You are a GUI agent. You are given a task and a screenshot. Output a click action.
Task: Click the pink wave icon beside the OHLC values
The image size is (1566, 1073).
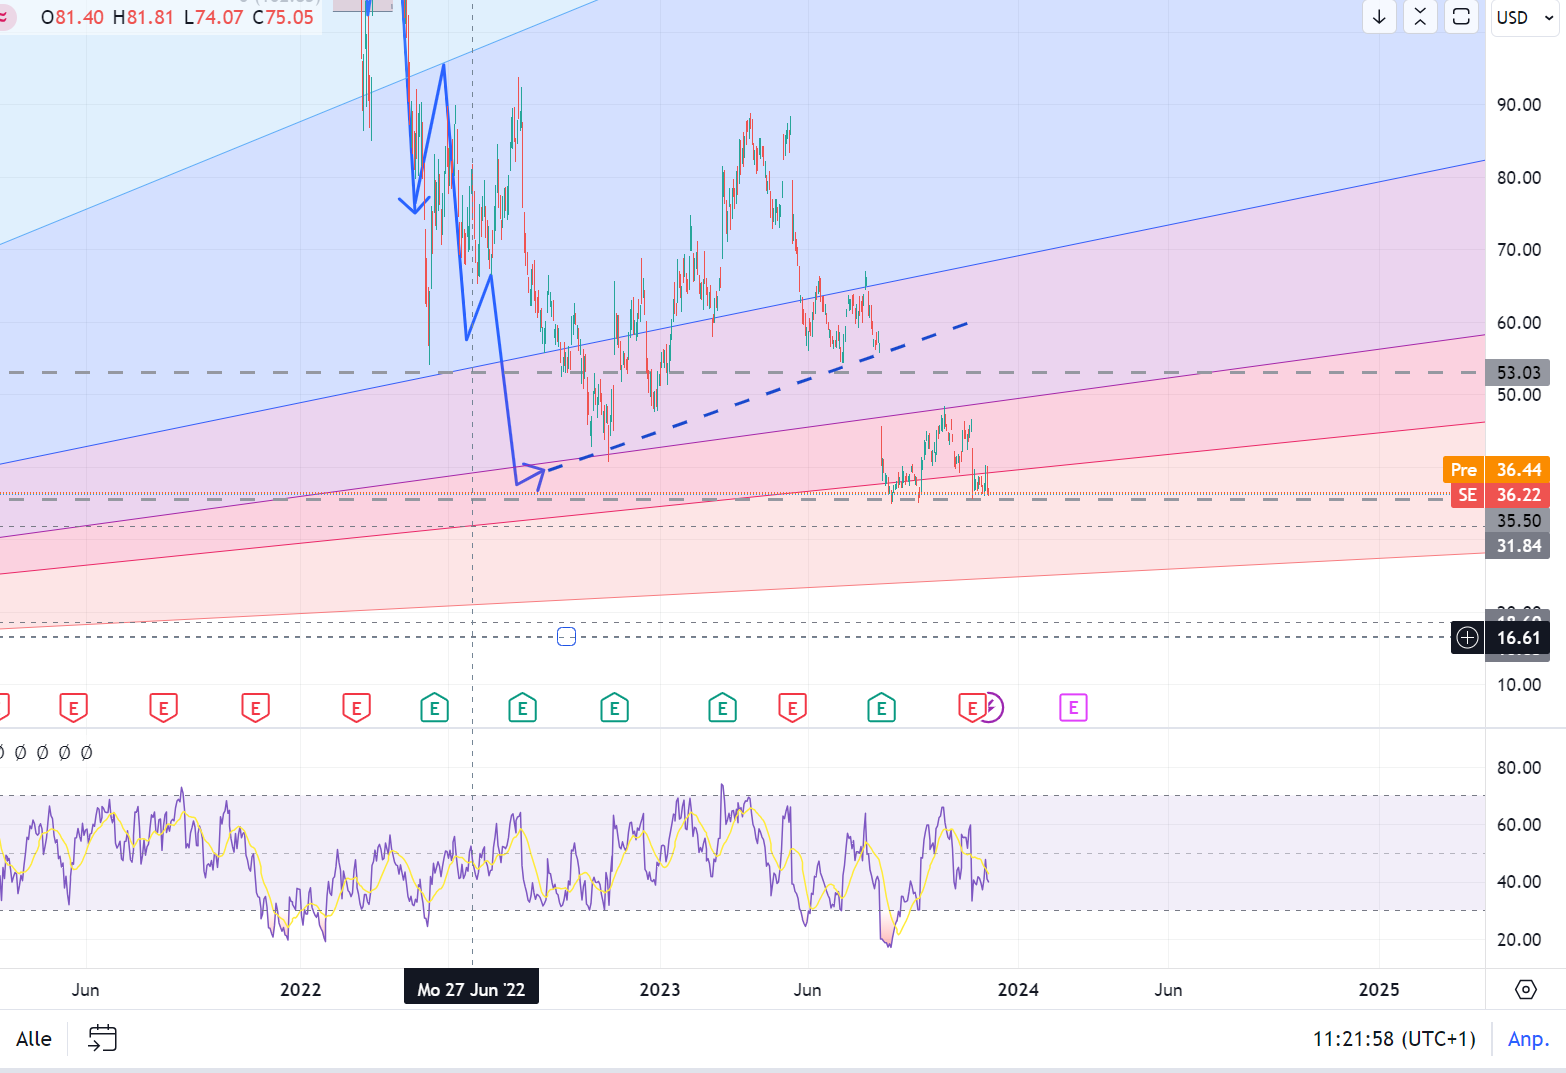tap(6, 17)
